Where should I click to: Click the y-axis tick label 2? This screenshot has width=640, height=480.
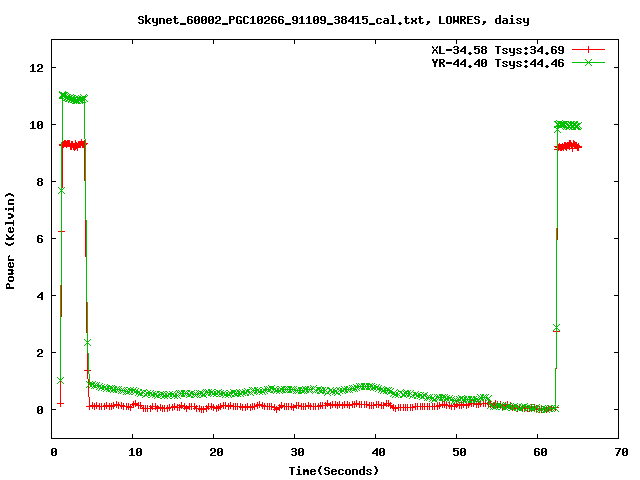coord(40,353)
